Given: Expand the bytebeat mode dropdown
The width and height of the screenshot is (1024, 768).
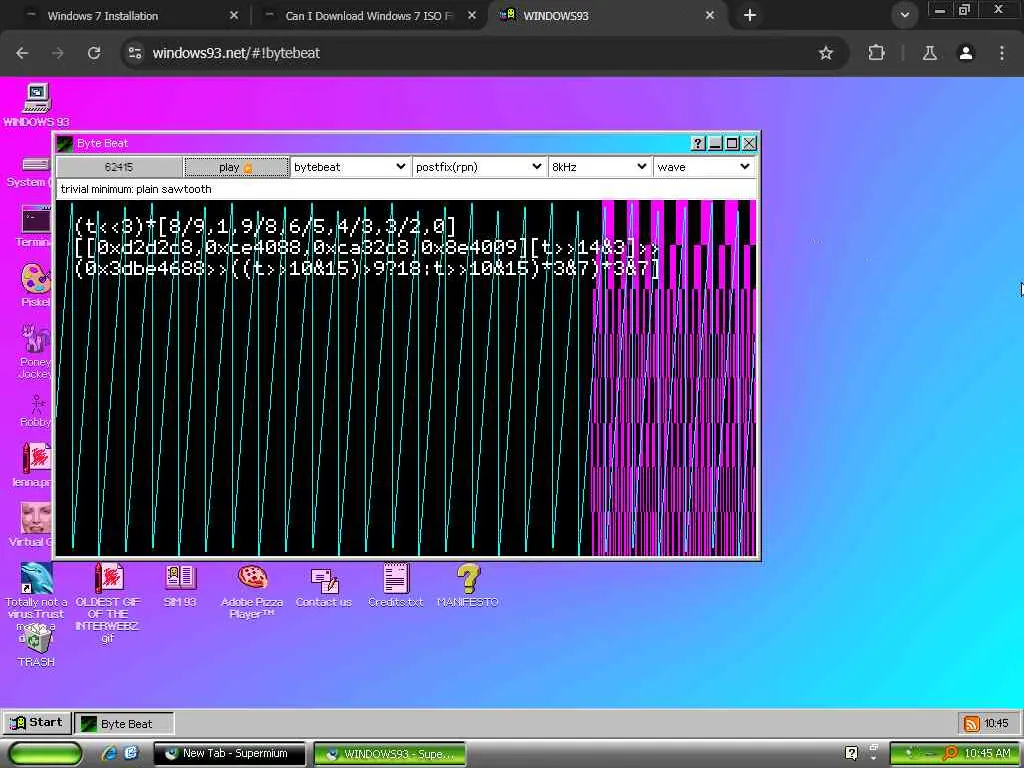Looking at the screenshot, I should click(350, 167).
